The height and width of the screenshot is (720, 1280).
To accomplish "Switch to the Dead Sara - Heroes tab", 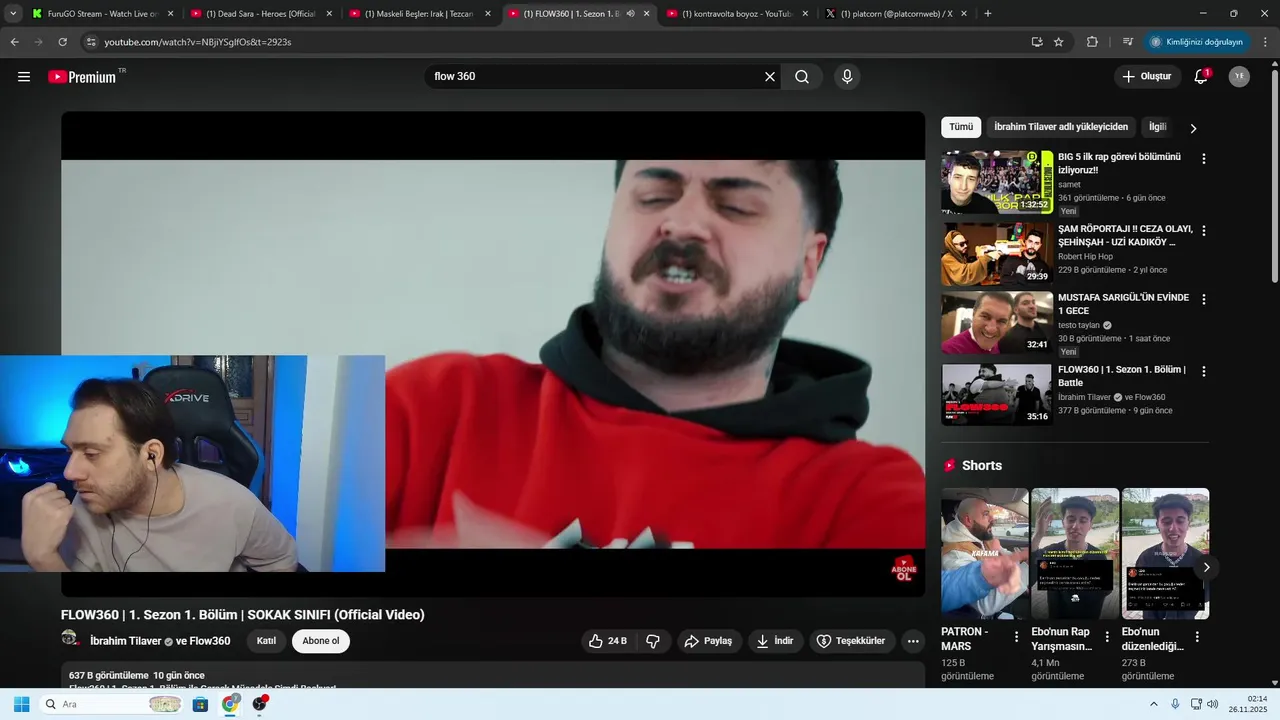I will pos(259,14).
